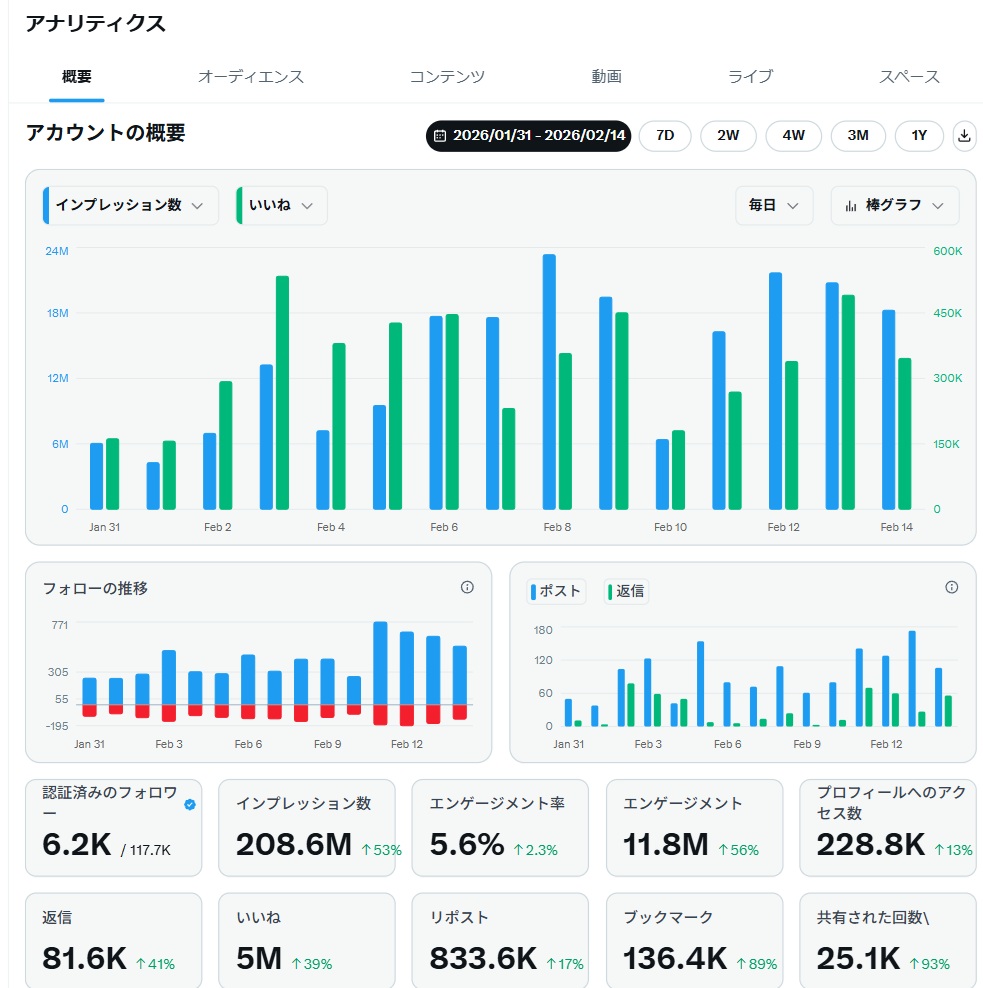This screenshot has height=988, width=983.
Task: Open the 毎日 interval dropdown
Action: click(x=775, y=206)
